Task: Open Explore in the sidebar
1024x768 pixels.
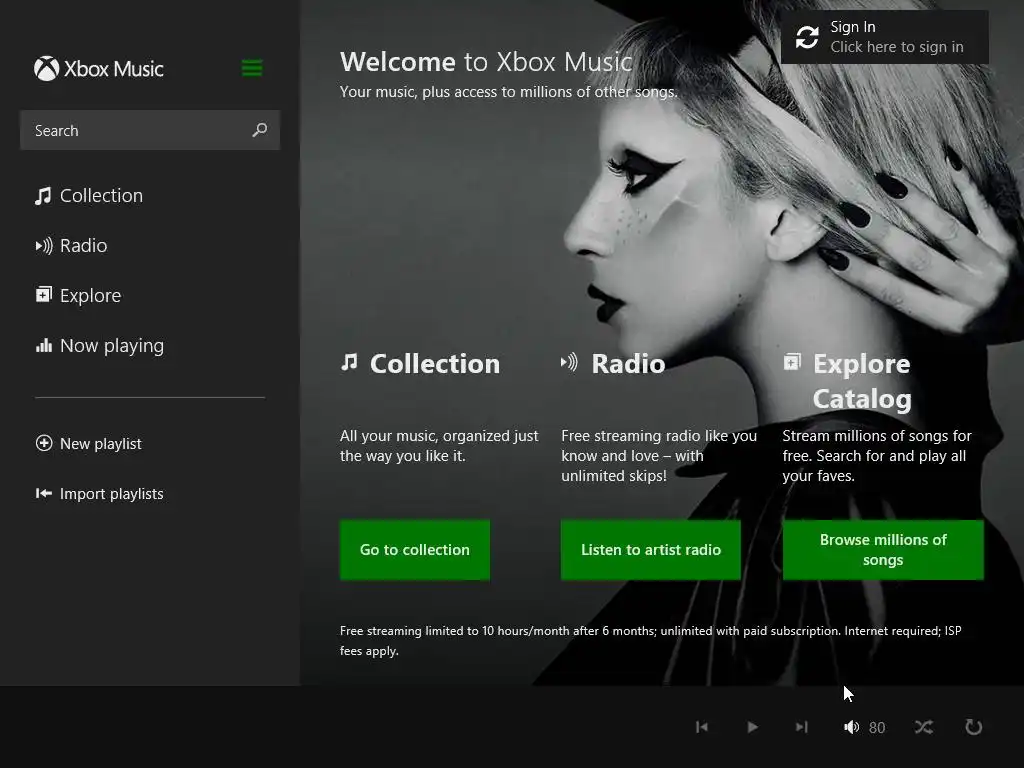Action: [x=78, y=295]
